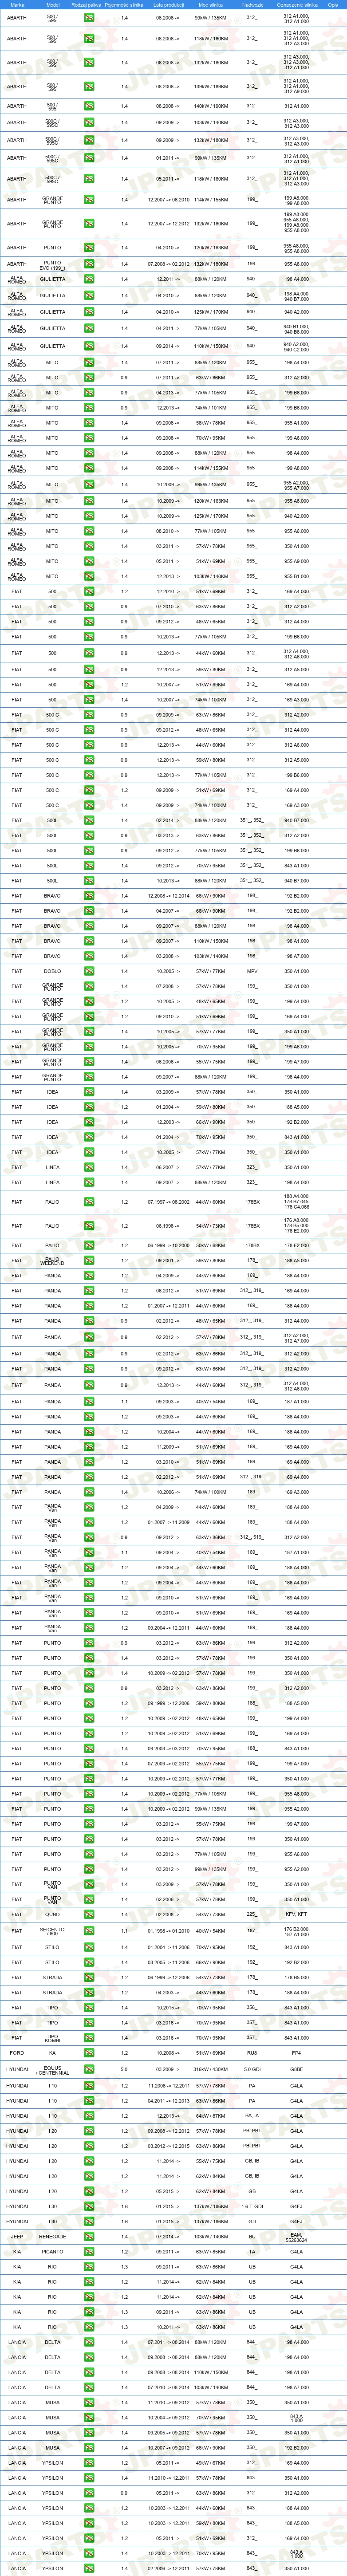Select the KFV, KFT engine code cell

[x=296, y=1914]
